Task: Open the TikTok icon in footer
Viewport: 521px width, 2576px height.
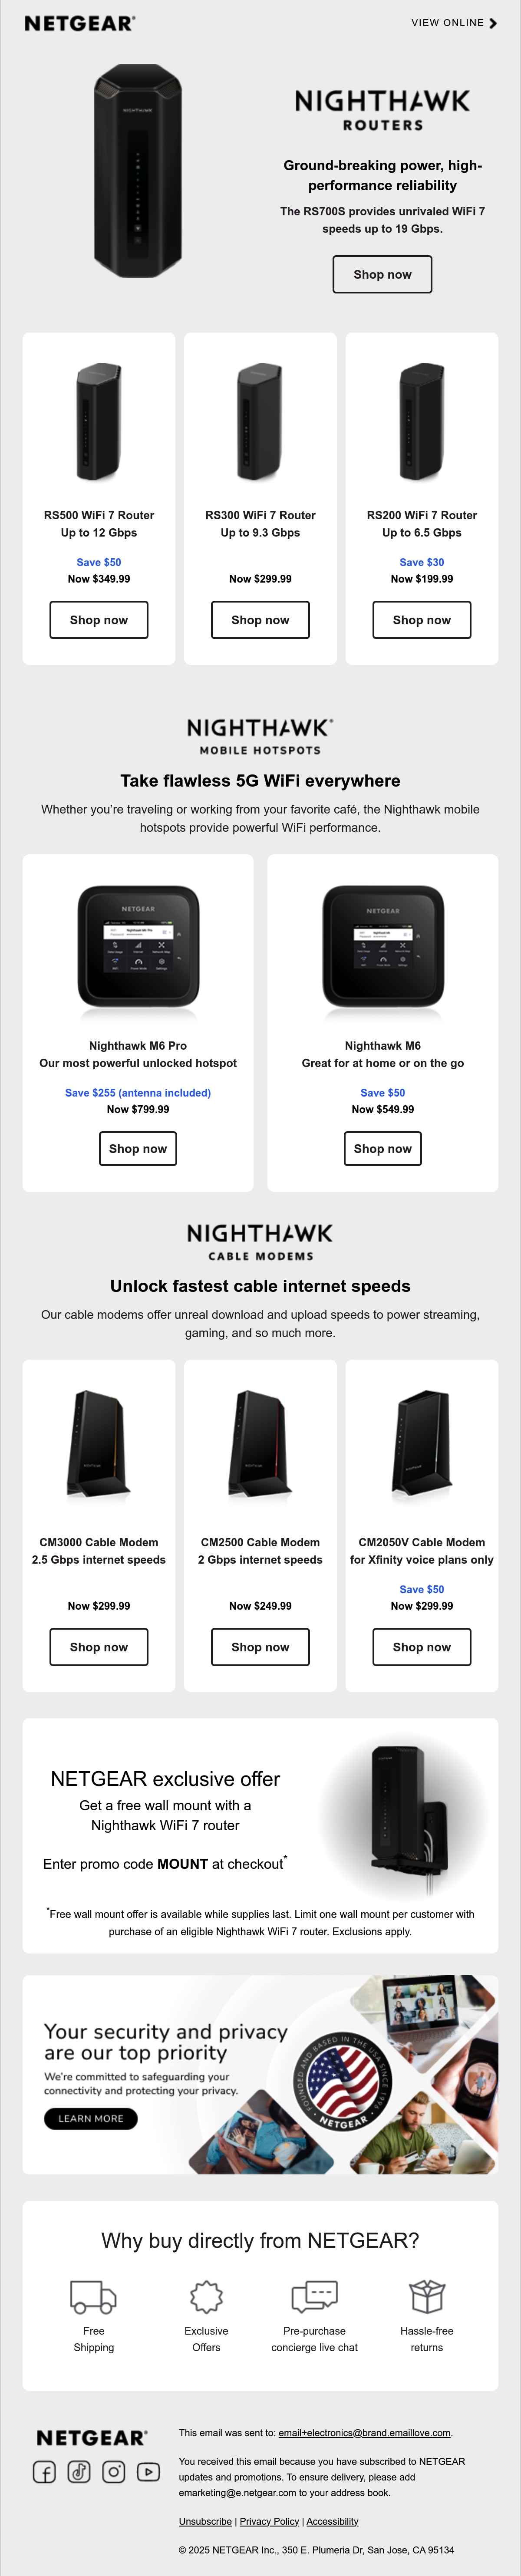Action: (79, 2472)
